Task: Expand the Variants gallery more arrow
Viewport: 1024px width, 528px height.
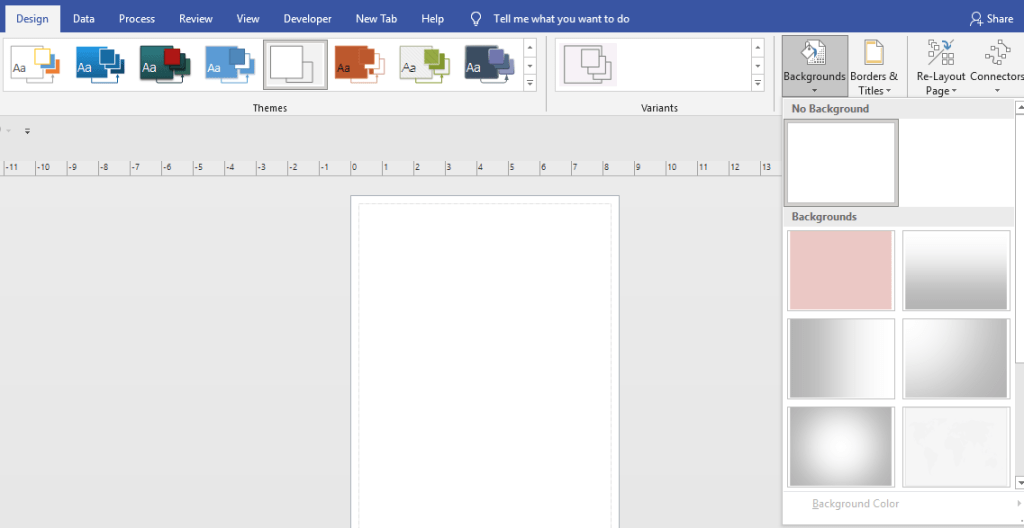Action: [x=758, y=83]
